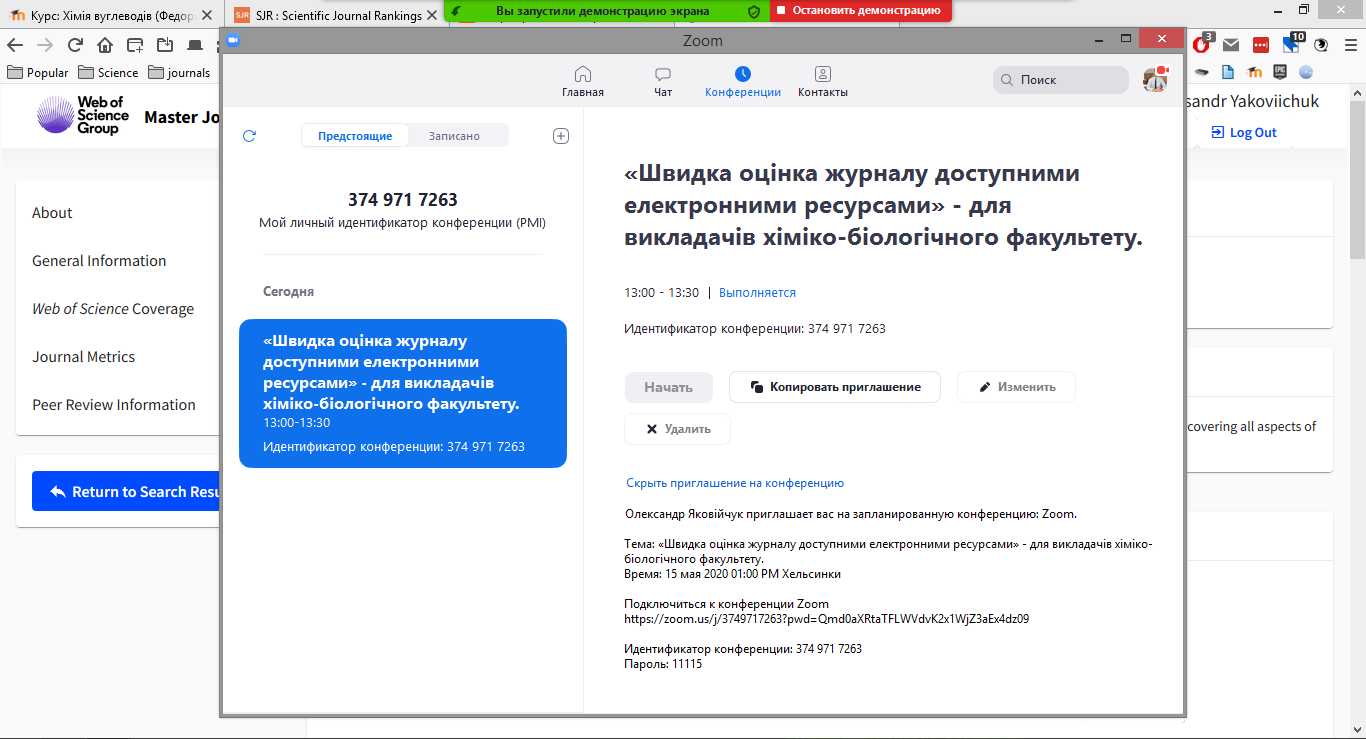Screen dimensions: 1366x739
Task: Stop screen sharing with Остановить демонстрацию
Action: (x=860, y=10)
